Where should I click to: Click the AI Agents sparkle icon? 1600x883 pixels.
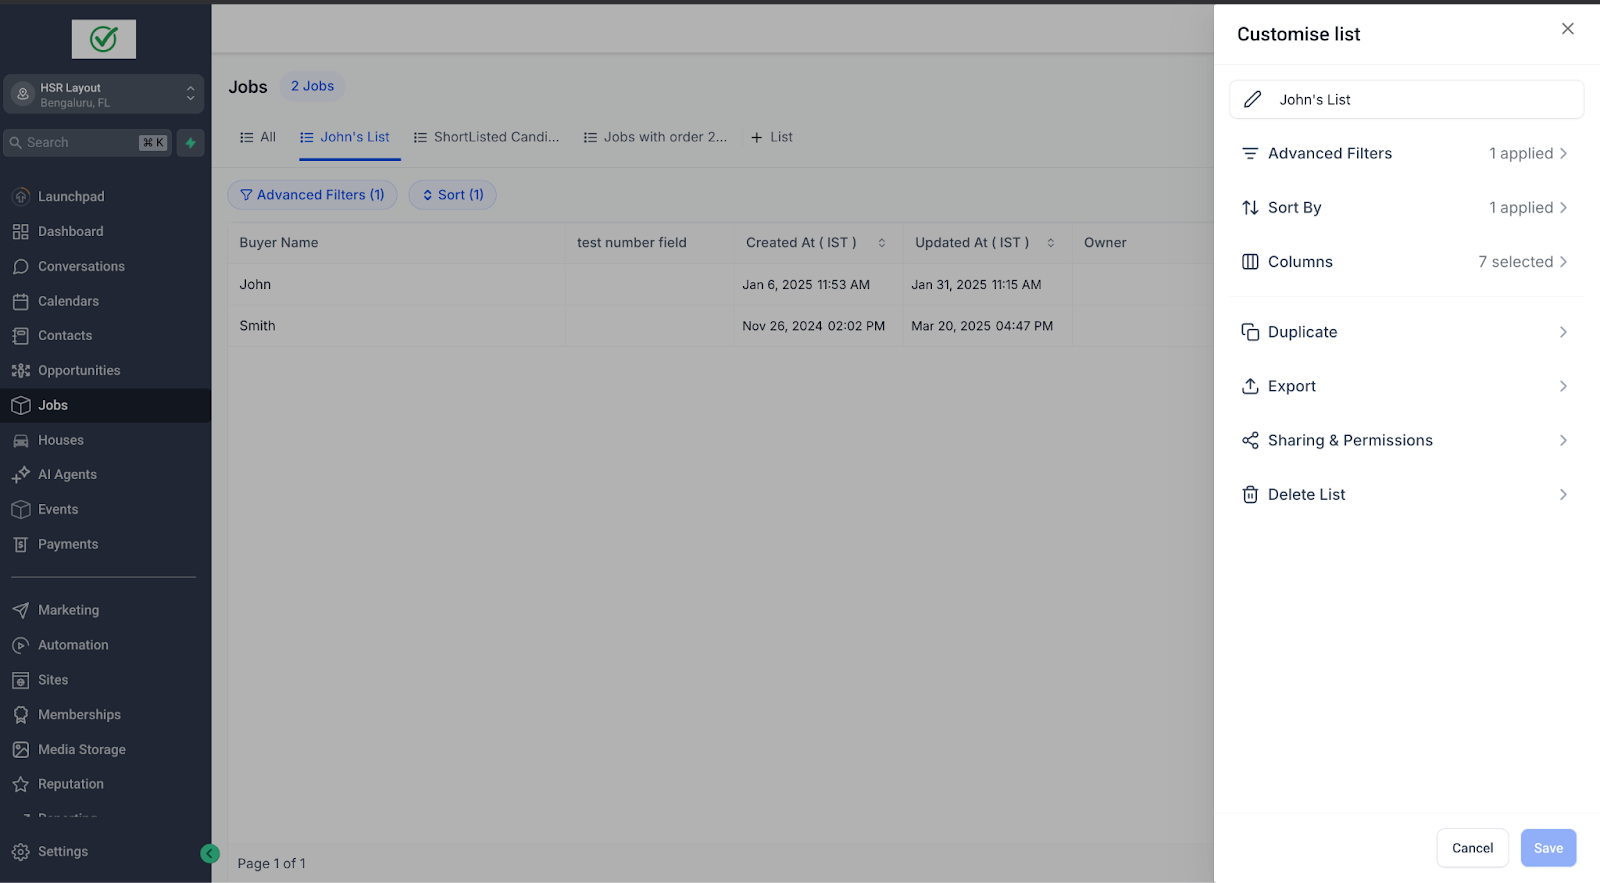[21, 475]
